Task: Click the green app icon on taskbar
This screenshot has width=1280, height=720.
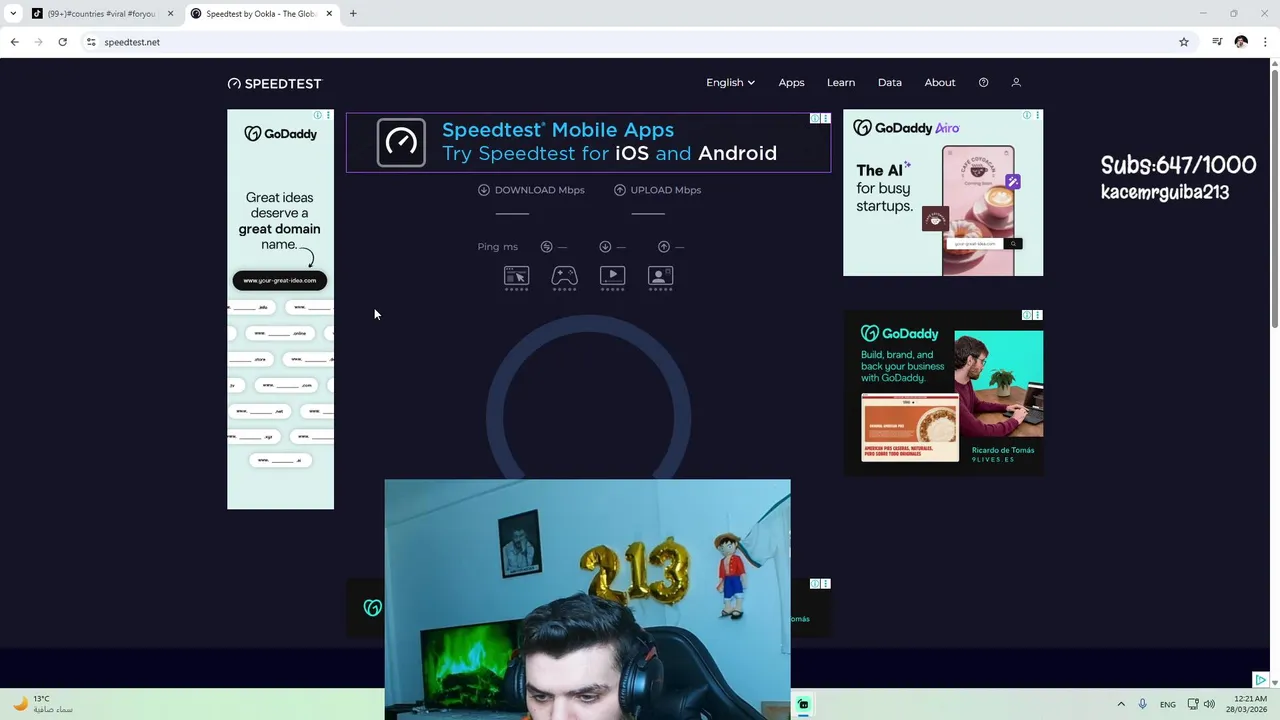Action: tap(803, 704)
